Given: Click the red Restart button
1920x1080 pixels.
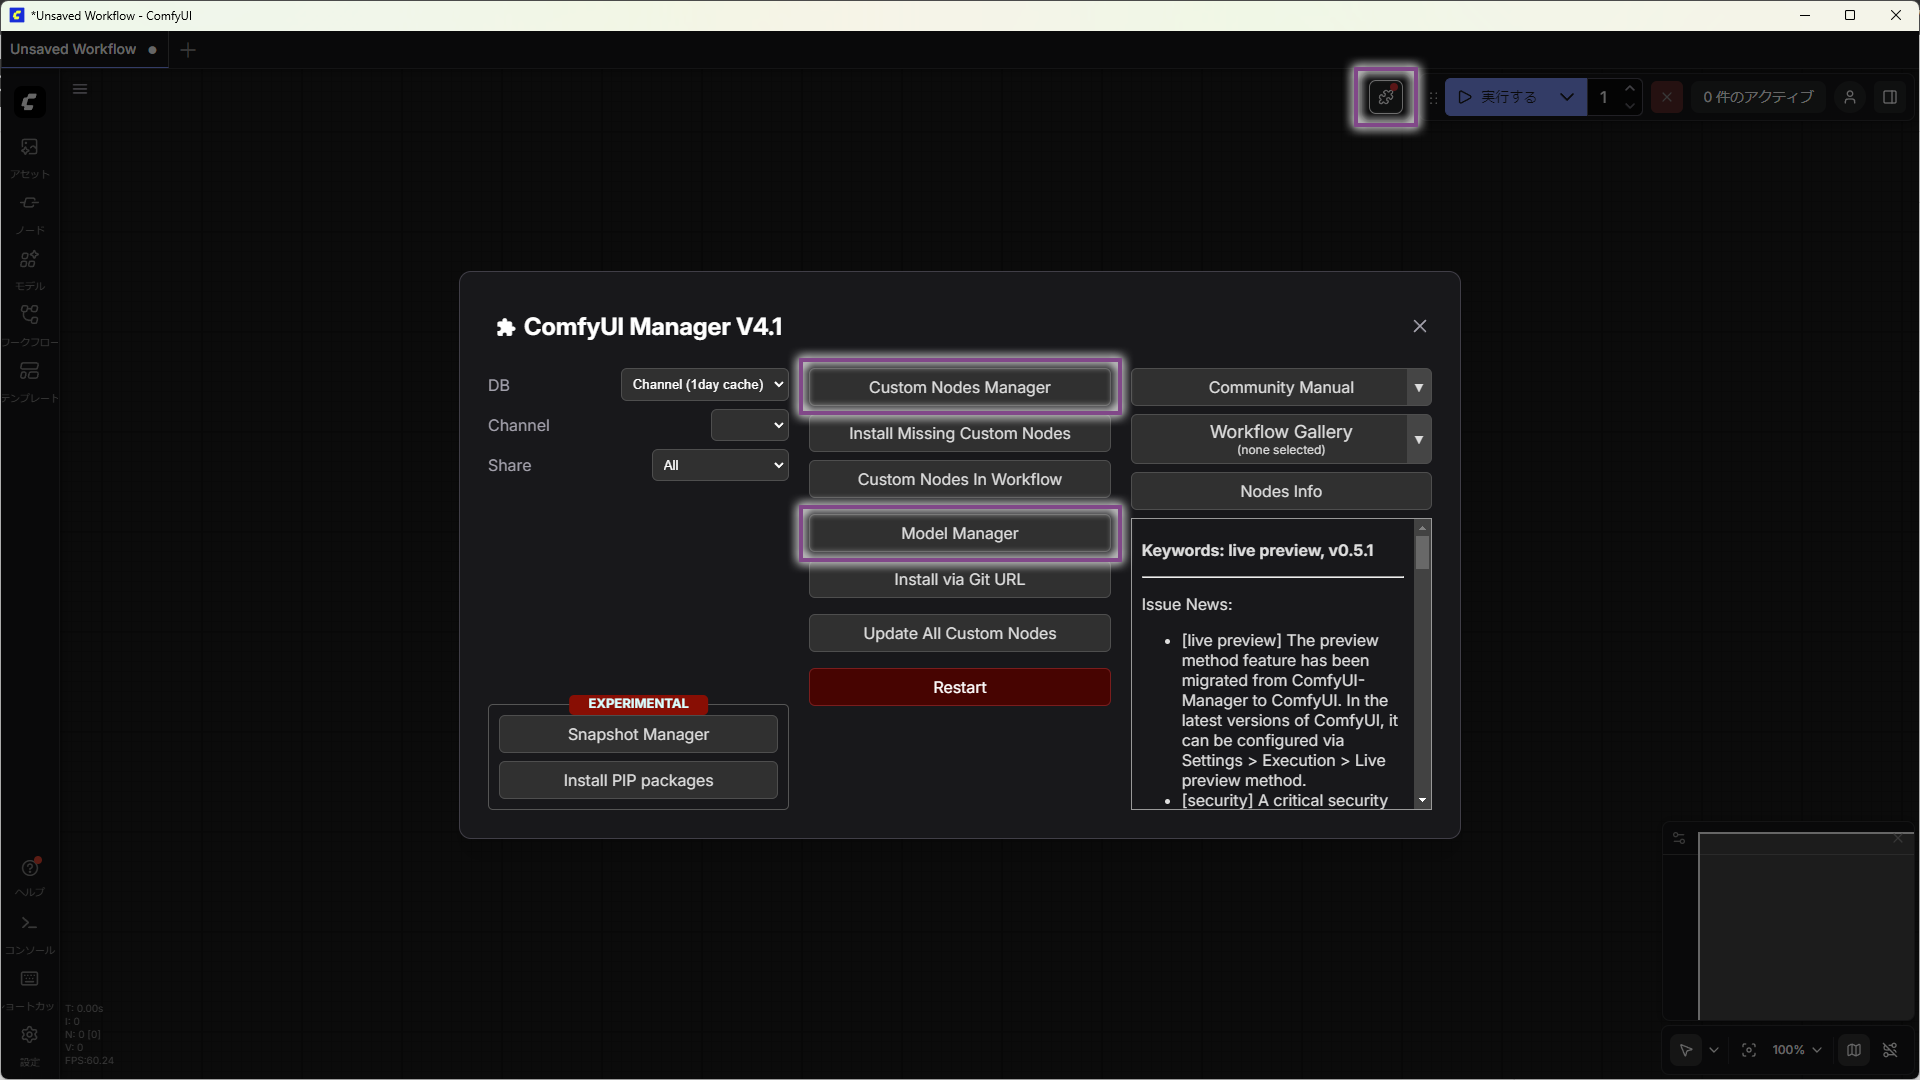Looking at the screenshot, I should (x=959, y=687).
